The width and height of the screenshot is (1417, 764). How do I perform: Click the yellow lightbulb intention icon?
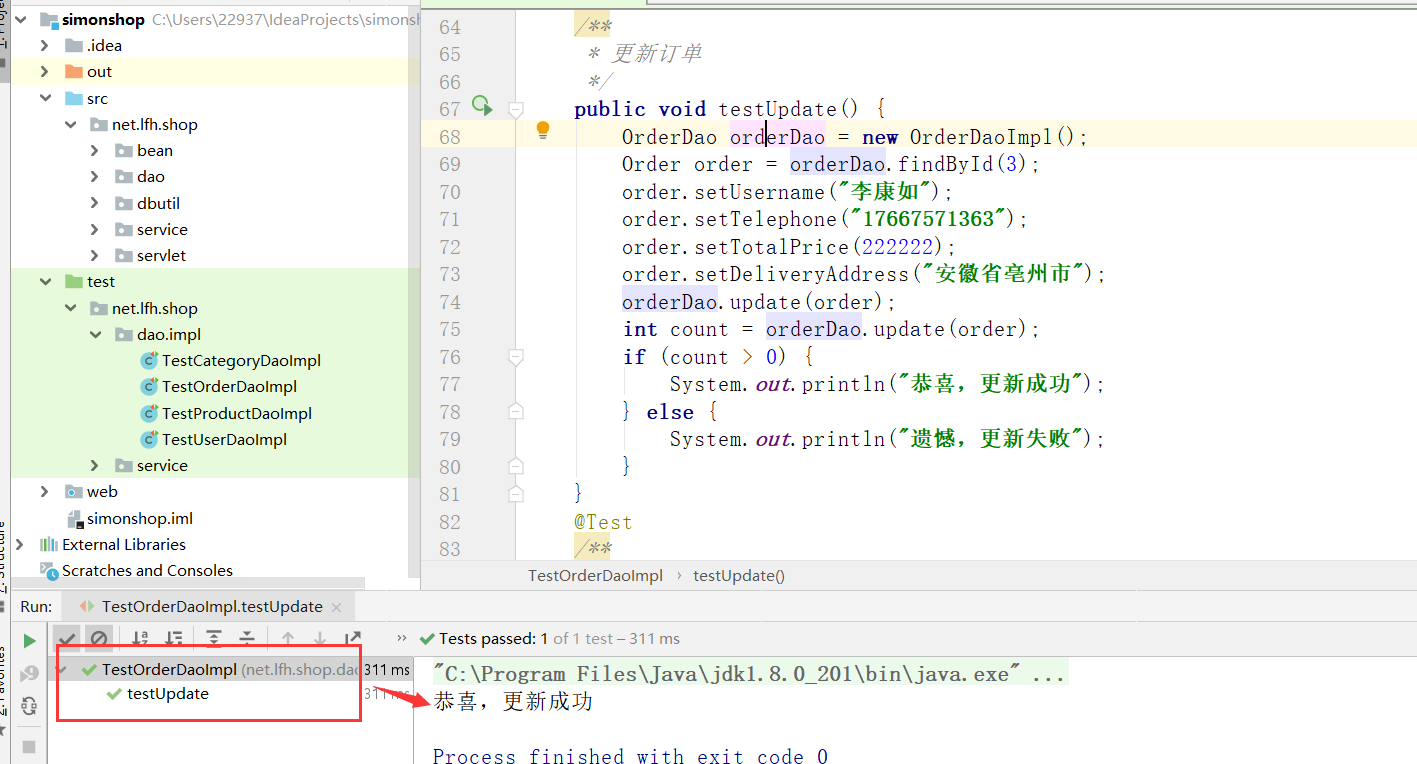click(x=543, y=130)
